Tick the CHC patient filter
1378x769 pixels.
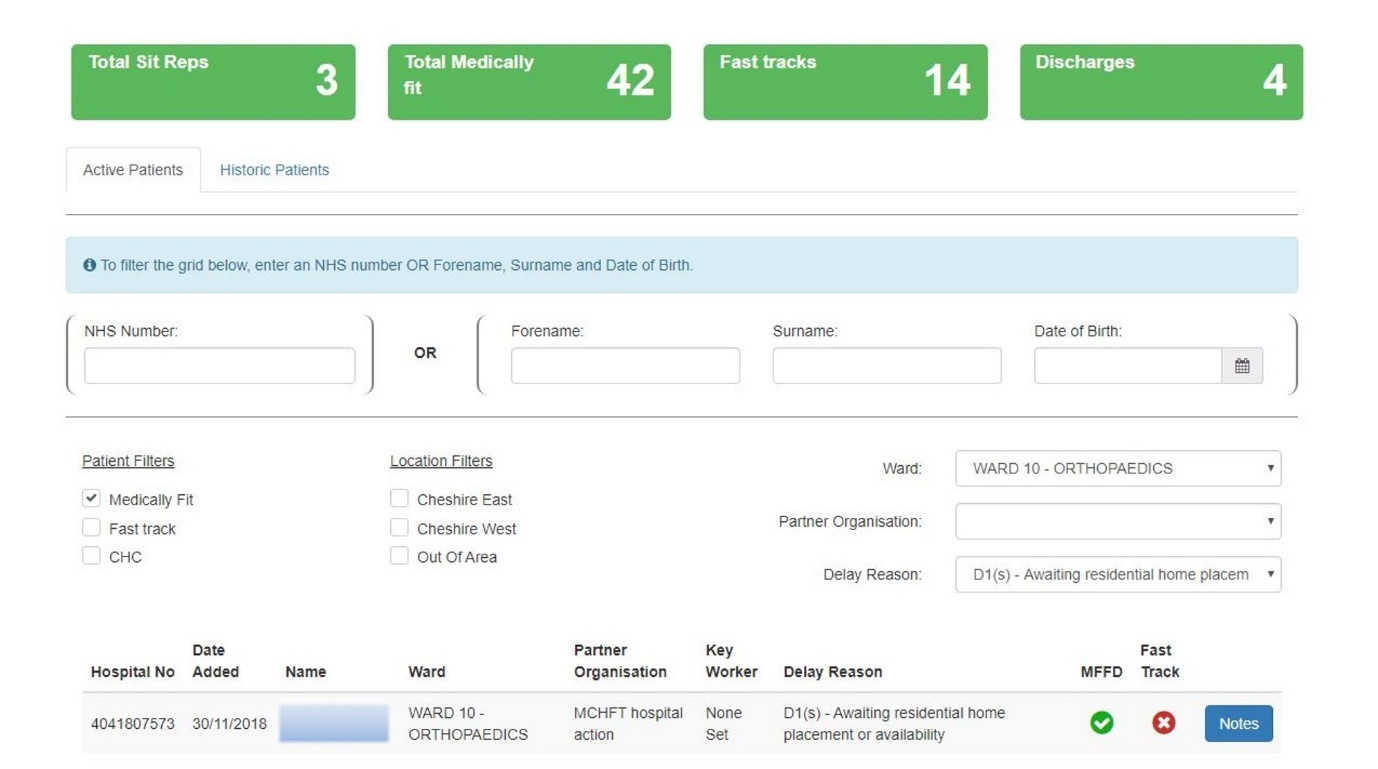pyautogui.click(x=92, y=556)
